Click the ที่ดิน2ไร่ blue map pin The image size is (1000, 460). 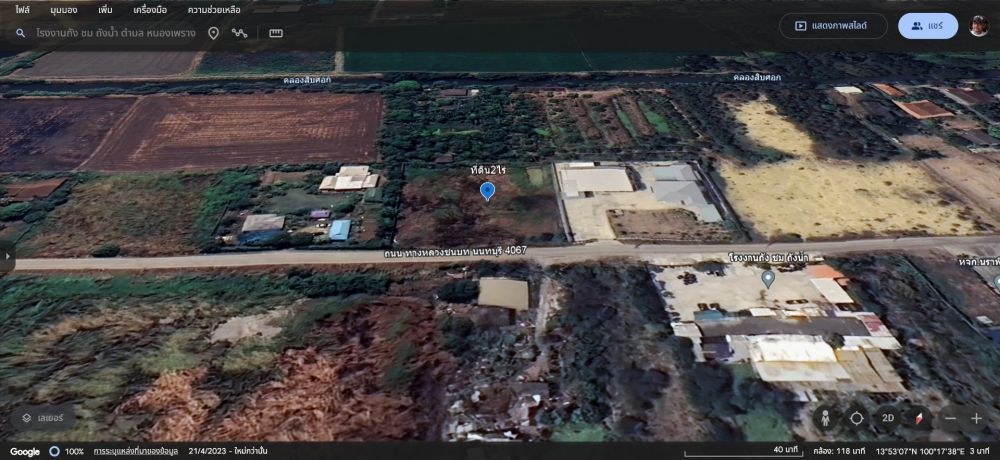(487, 191)
